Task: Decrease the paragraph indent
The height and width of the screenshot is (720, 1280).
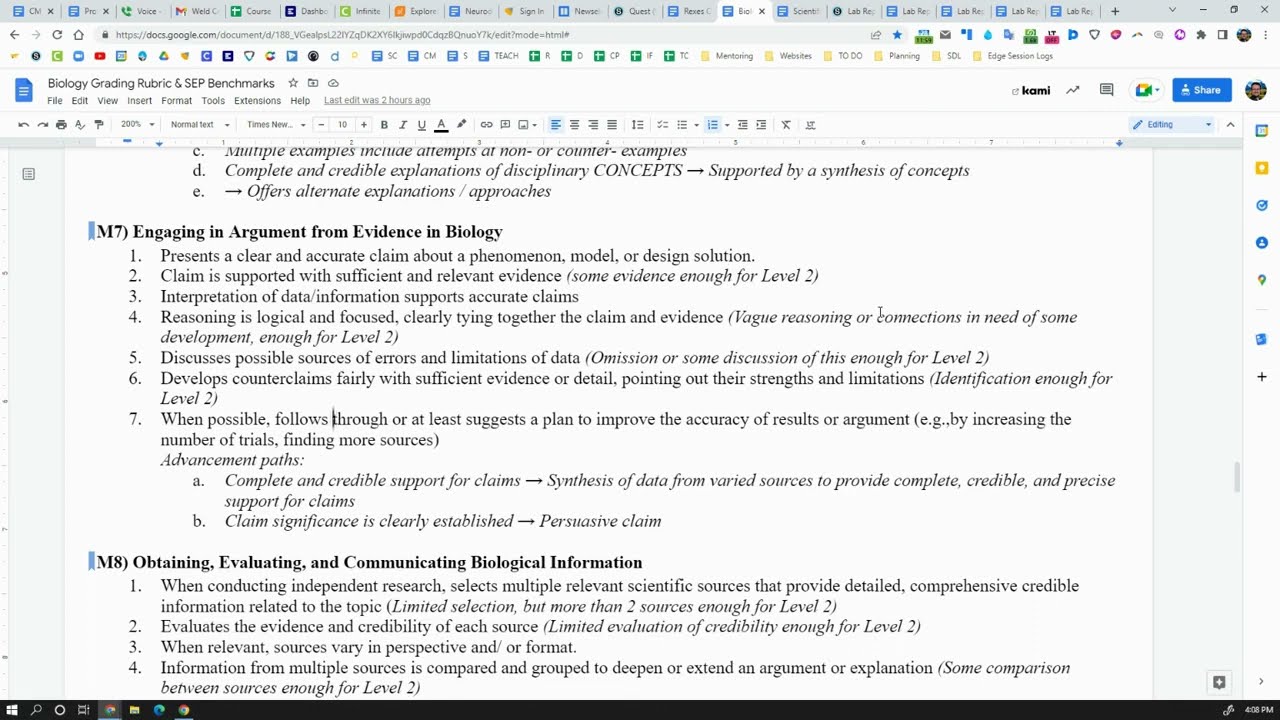Action: pos(742,125)
